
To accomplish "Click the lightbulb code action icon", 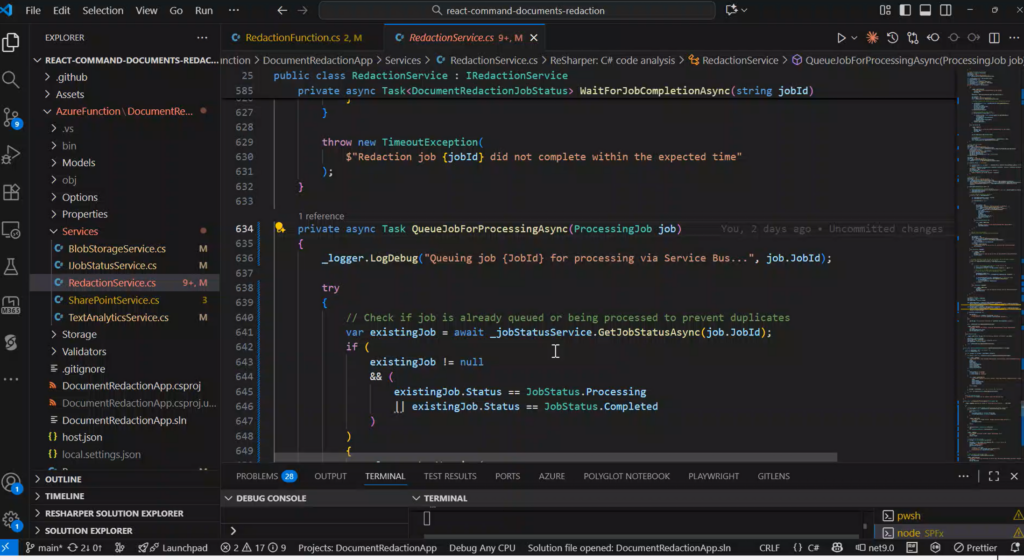I will click(280, 228).
